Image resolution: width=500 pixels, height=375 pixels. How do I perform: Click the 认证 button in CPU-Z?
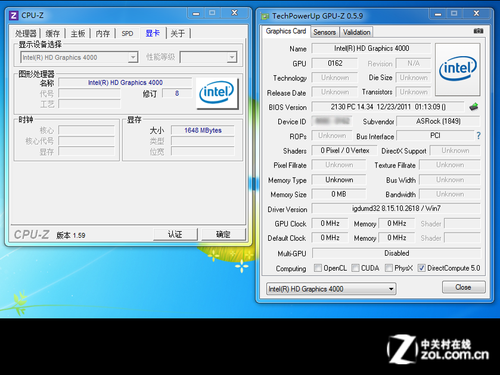[x=175, y=234]
